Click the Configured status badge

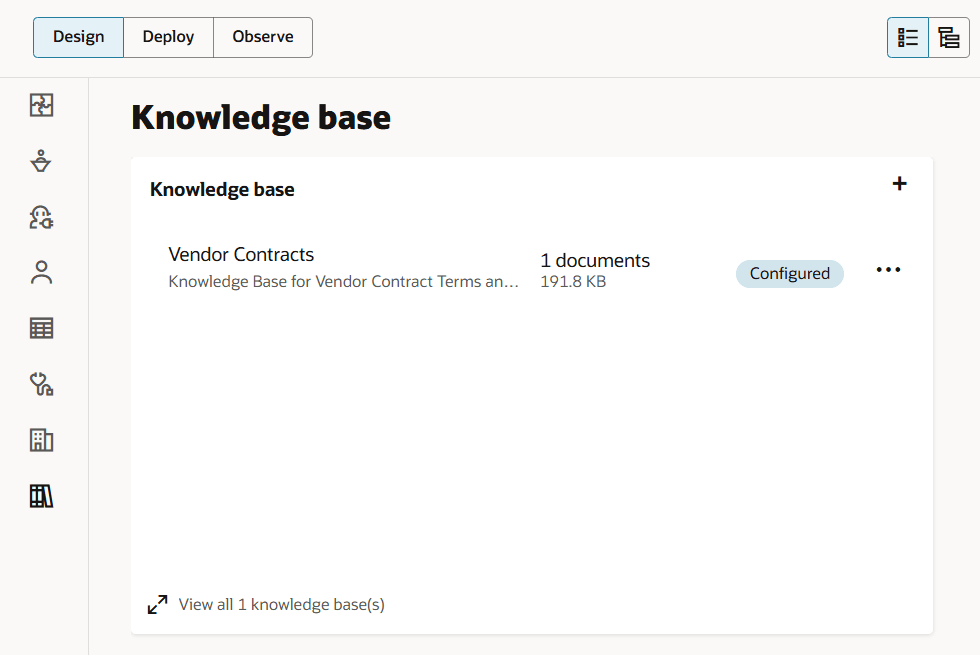tap(789, 274)
